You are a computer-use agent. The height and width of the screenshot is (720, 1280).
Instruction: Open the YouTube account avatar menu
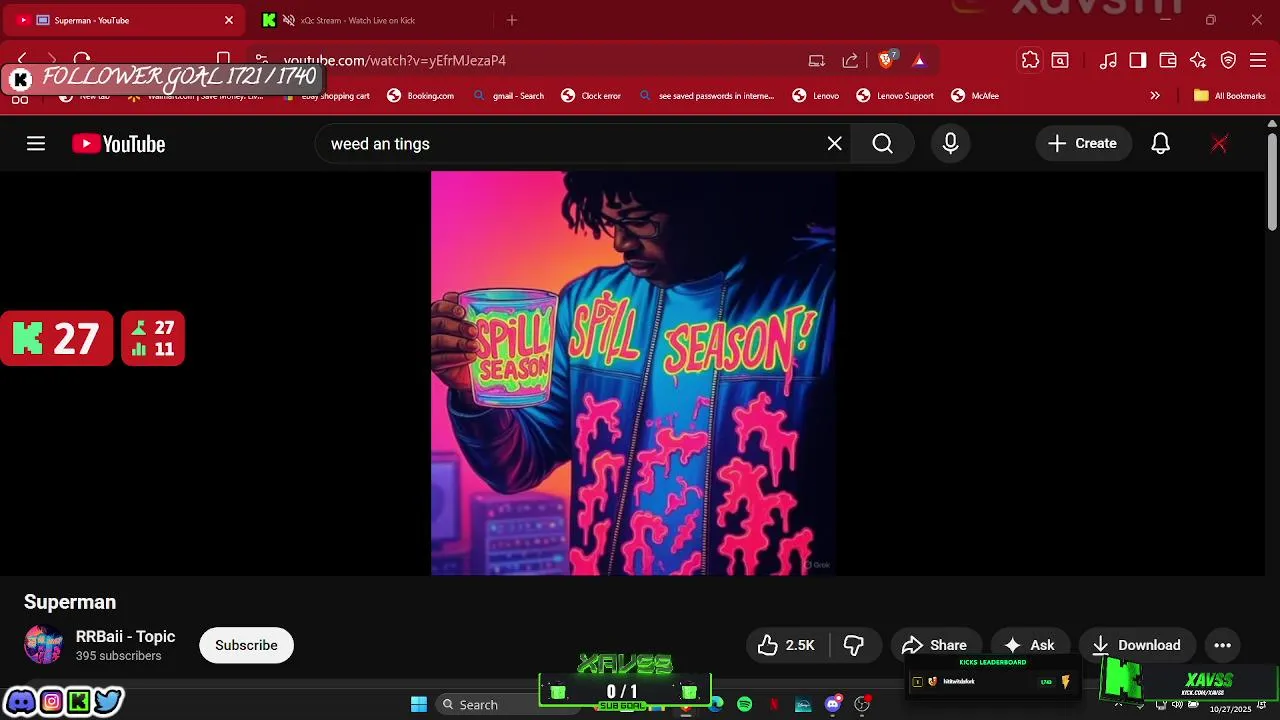(x=1219, y=144)
